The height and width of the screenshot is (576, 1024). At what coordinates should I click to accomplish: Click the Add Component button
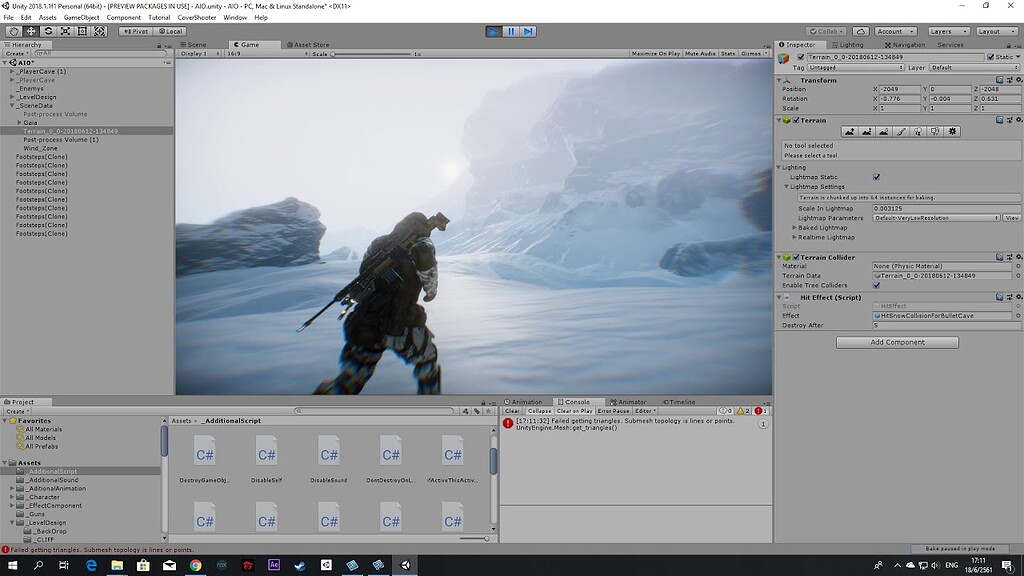(x=897, y=342)
